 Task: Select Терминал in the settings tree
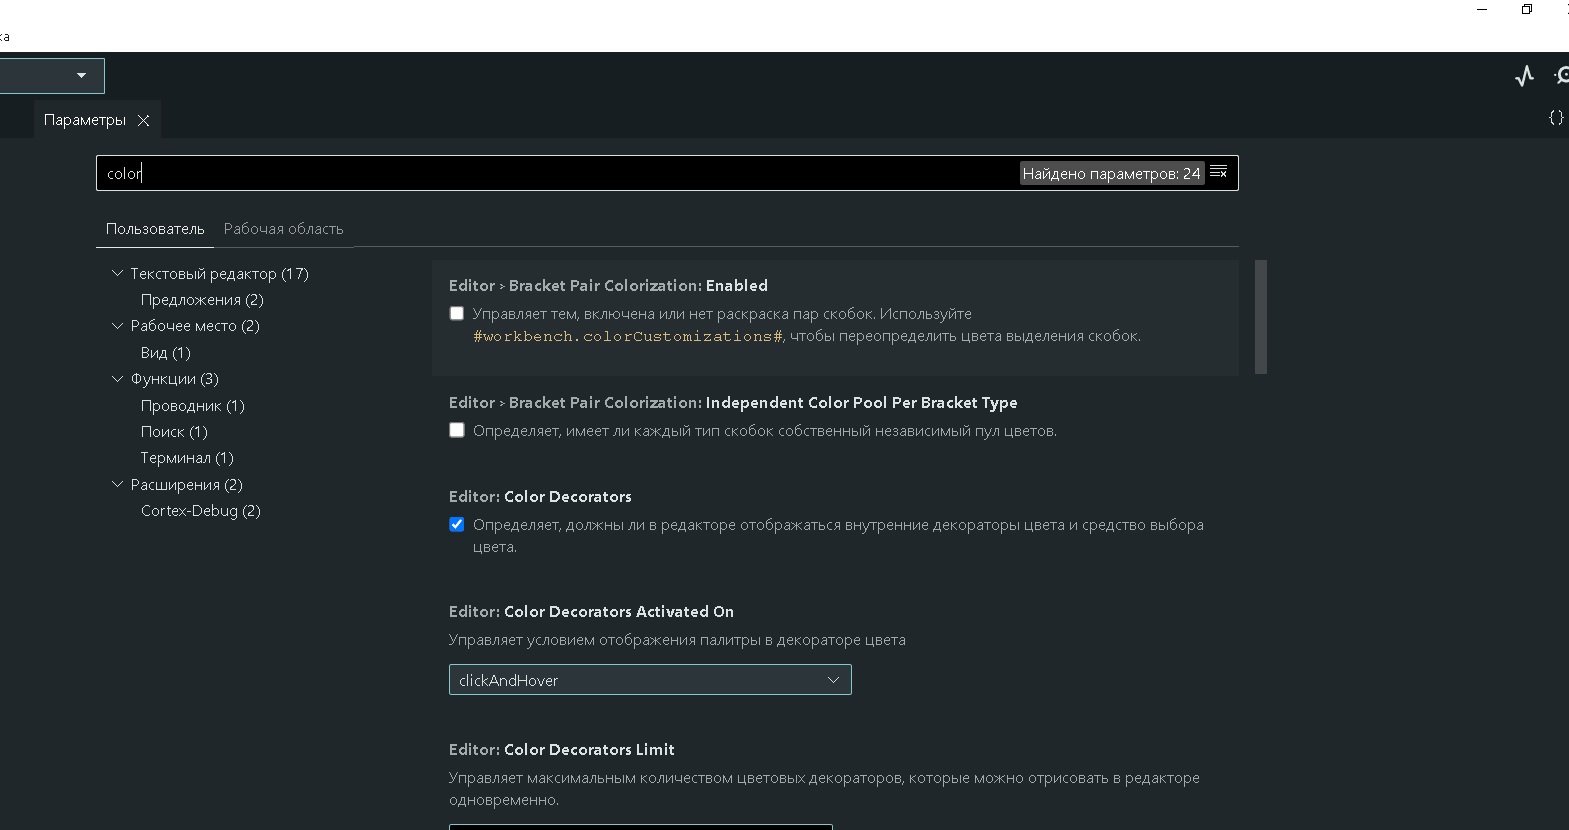tap(187, 458)
